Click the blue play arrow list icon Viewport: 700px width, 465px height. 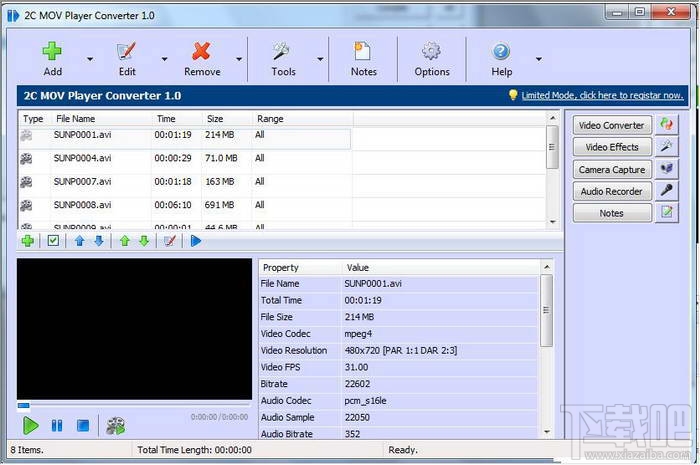coord(196,241)
